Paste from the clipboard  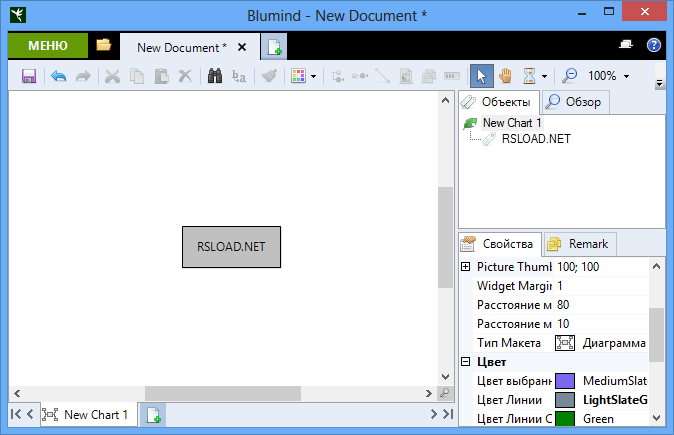[162, 76]
